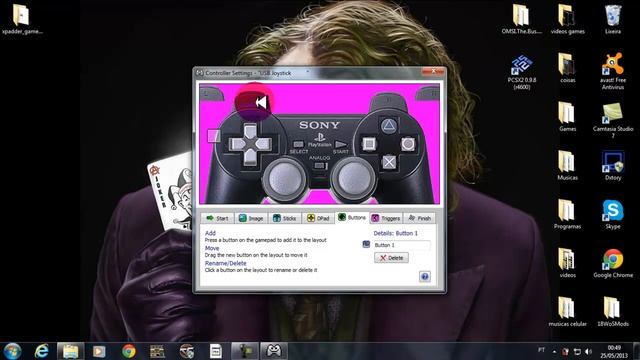
Task: Open the Games folder on desktop
Action: tap(567, 117)
